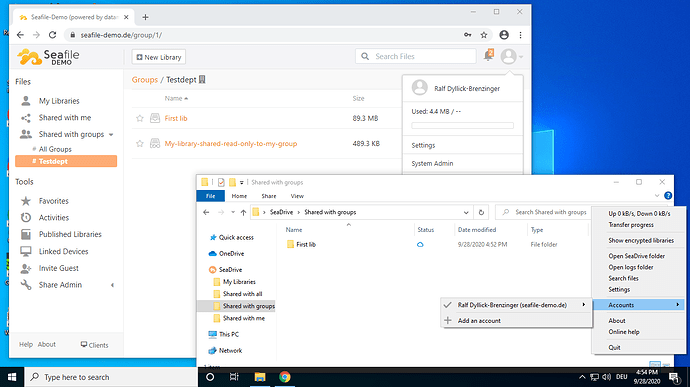
Task: Open Task View on the taskbar
Action: pyautogui.click(x=234, y=377)
